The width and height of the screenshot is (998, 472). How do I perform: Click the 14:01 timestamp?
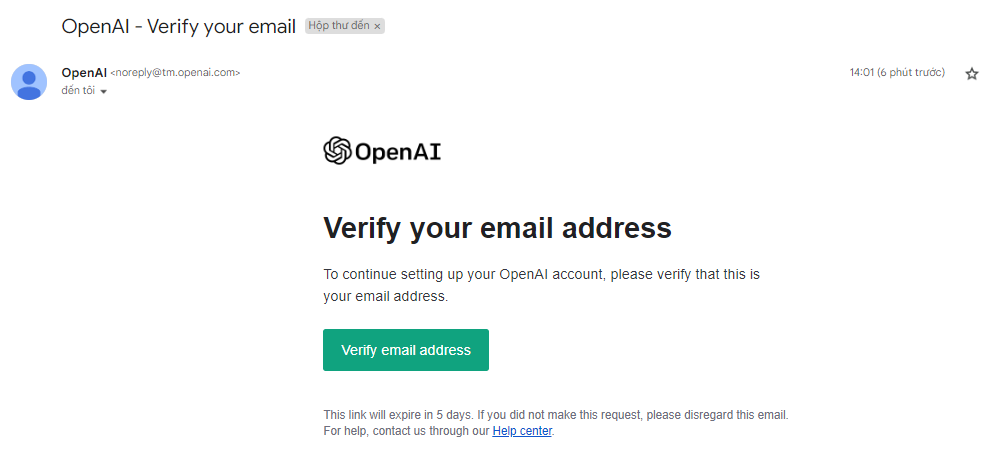coord(861,73)
